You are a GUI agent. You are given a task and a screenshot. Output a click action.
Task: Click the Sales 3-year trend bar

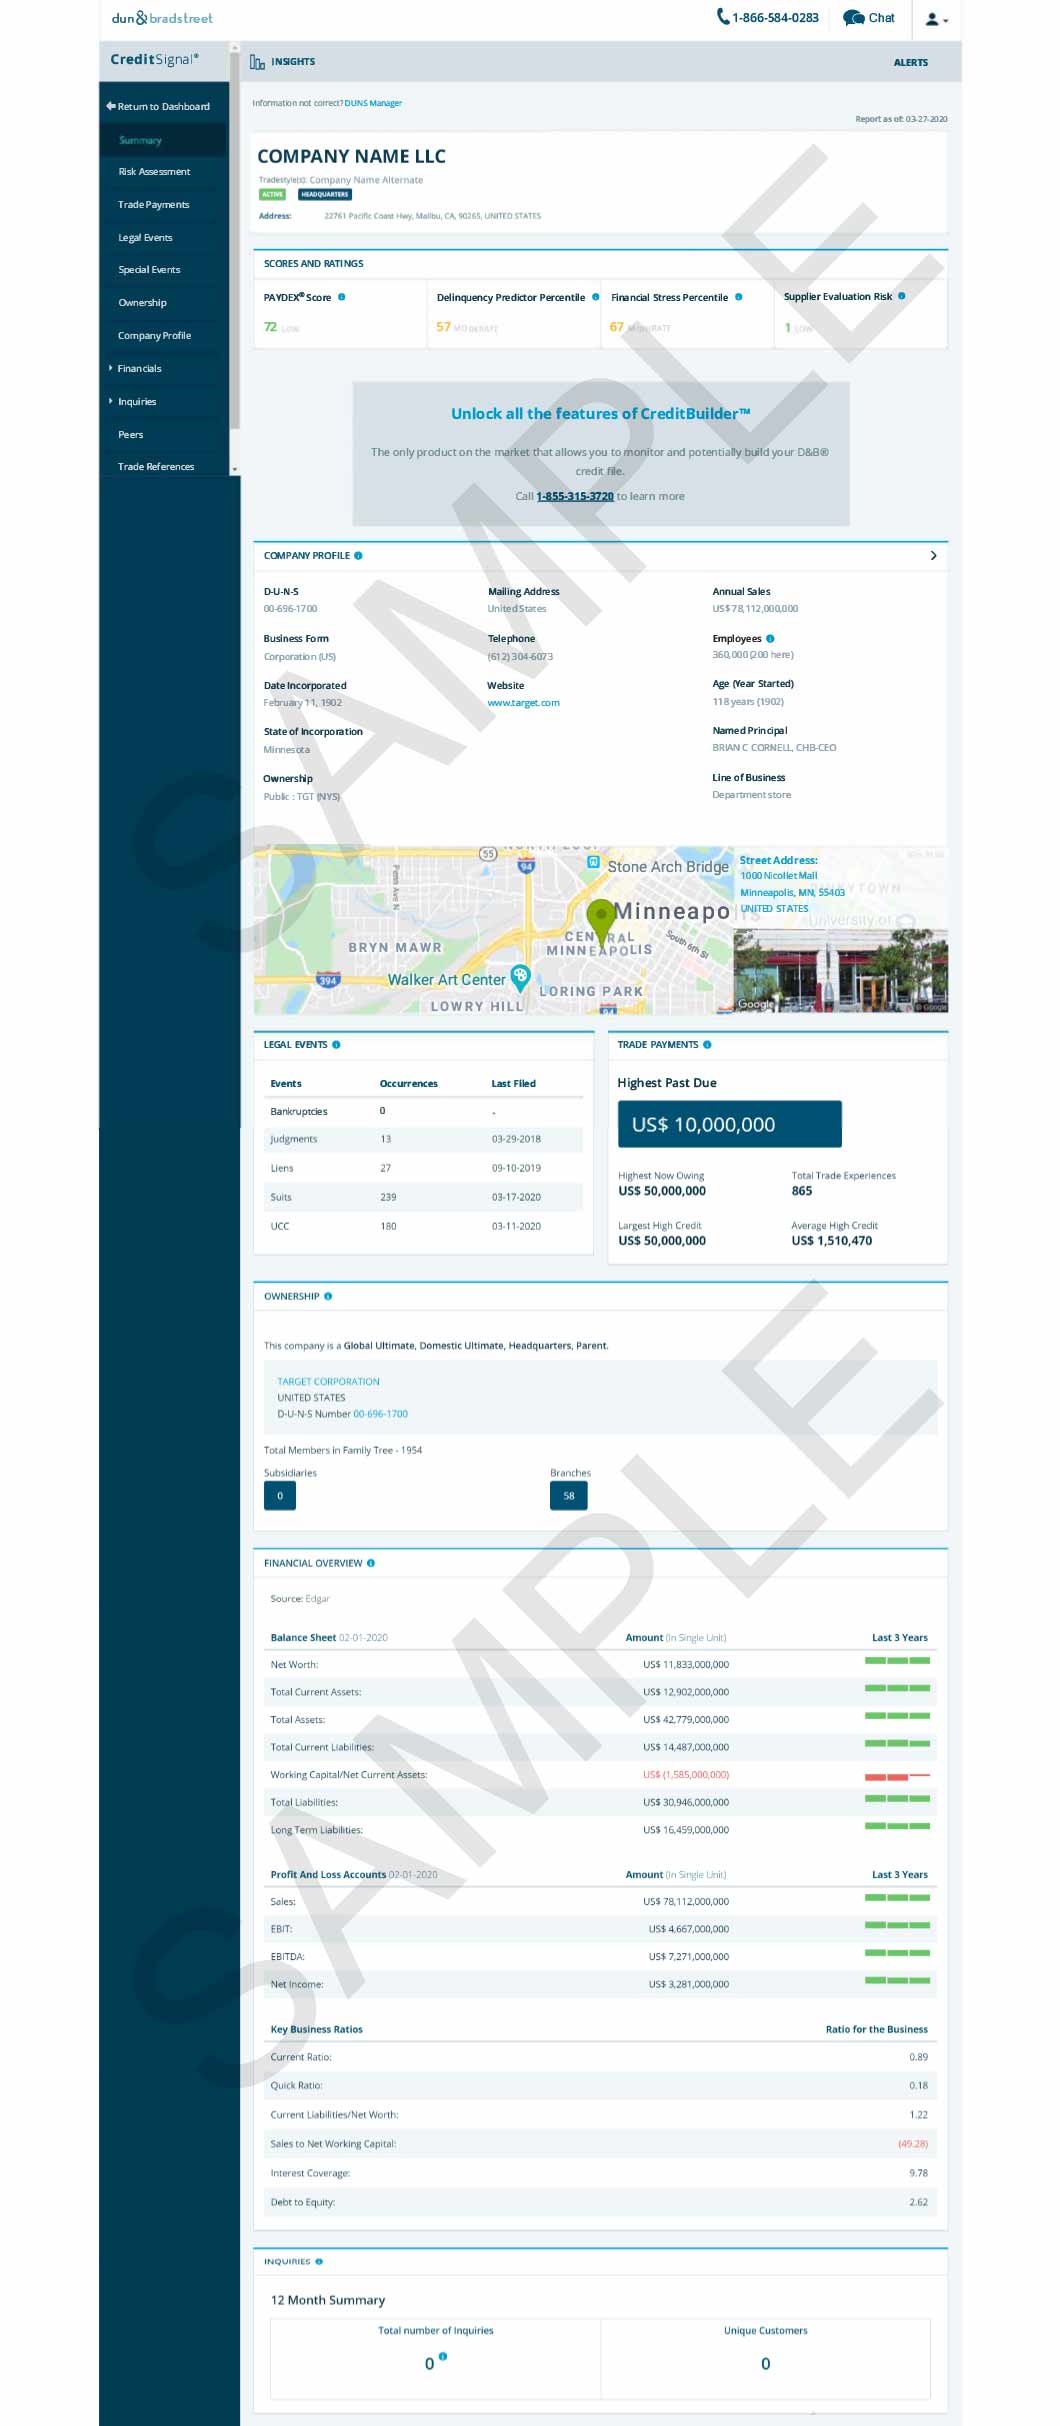(x=897, y=1897)
